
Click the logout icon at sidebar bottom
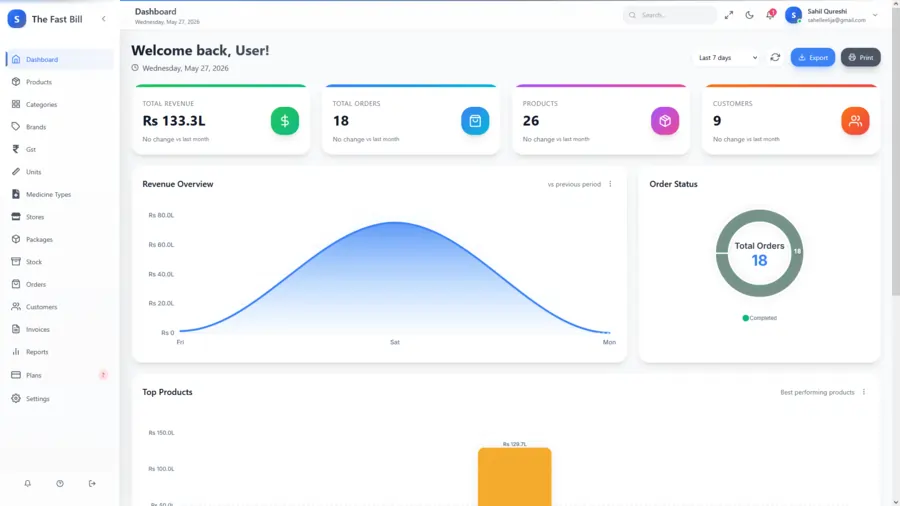(92, 484)
